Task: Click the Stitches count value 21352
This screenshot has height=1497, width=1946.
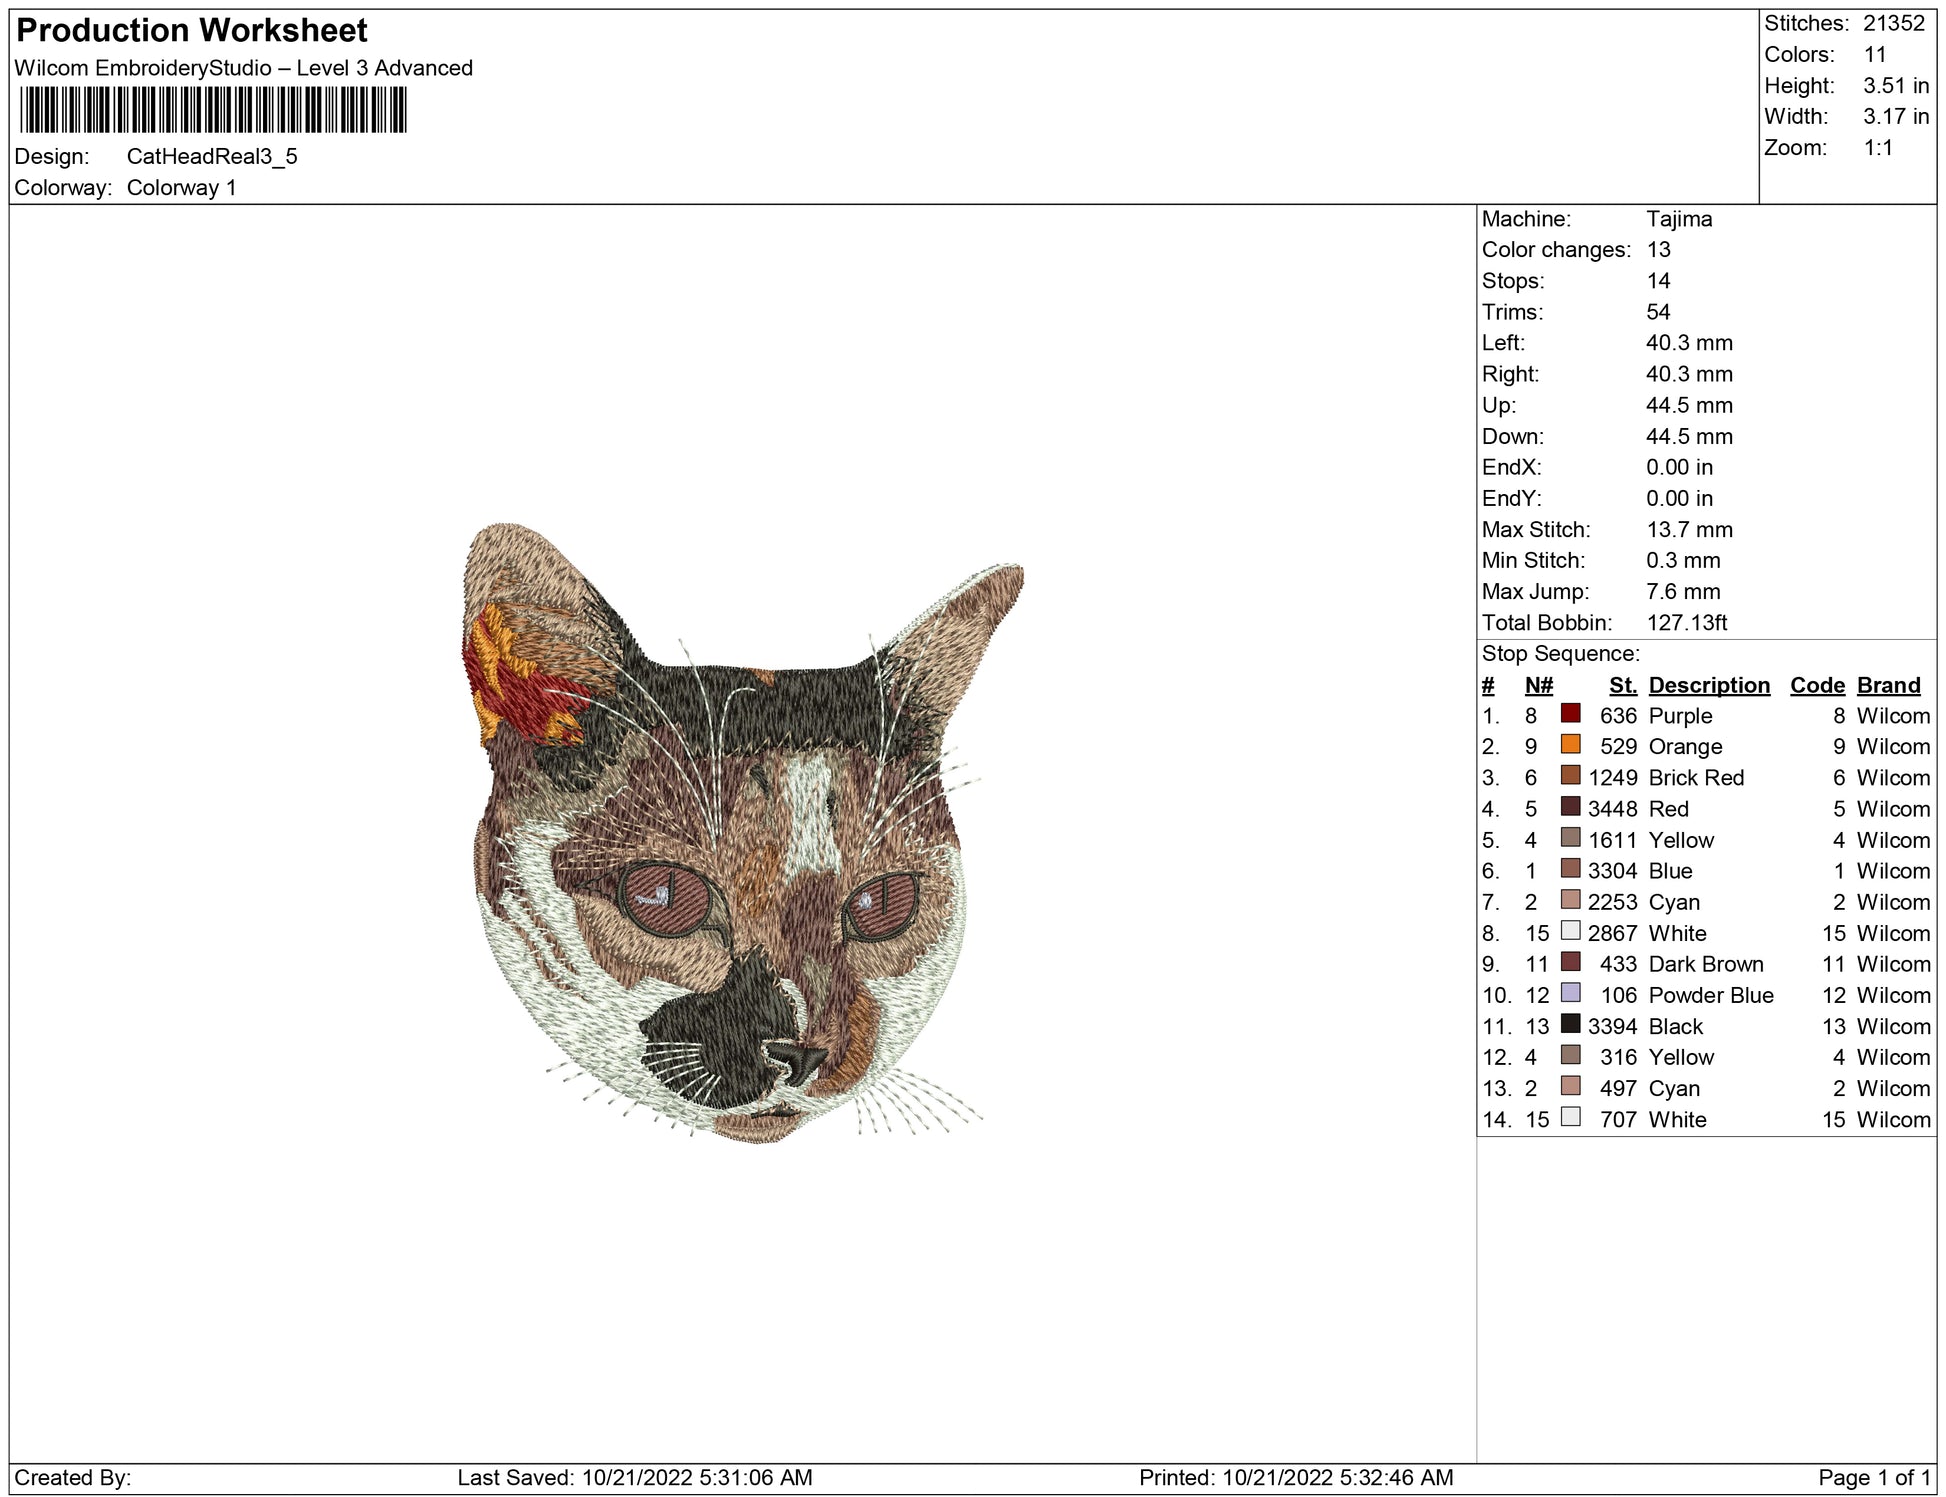Action: 1893,23
